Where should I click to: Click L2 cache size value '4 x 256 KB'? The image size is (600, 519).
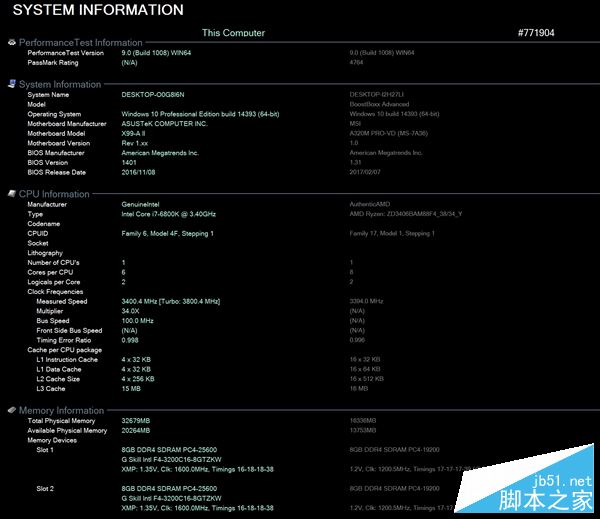138,379
